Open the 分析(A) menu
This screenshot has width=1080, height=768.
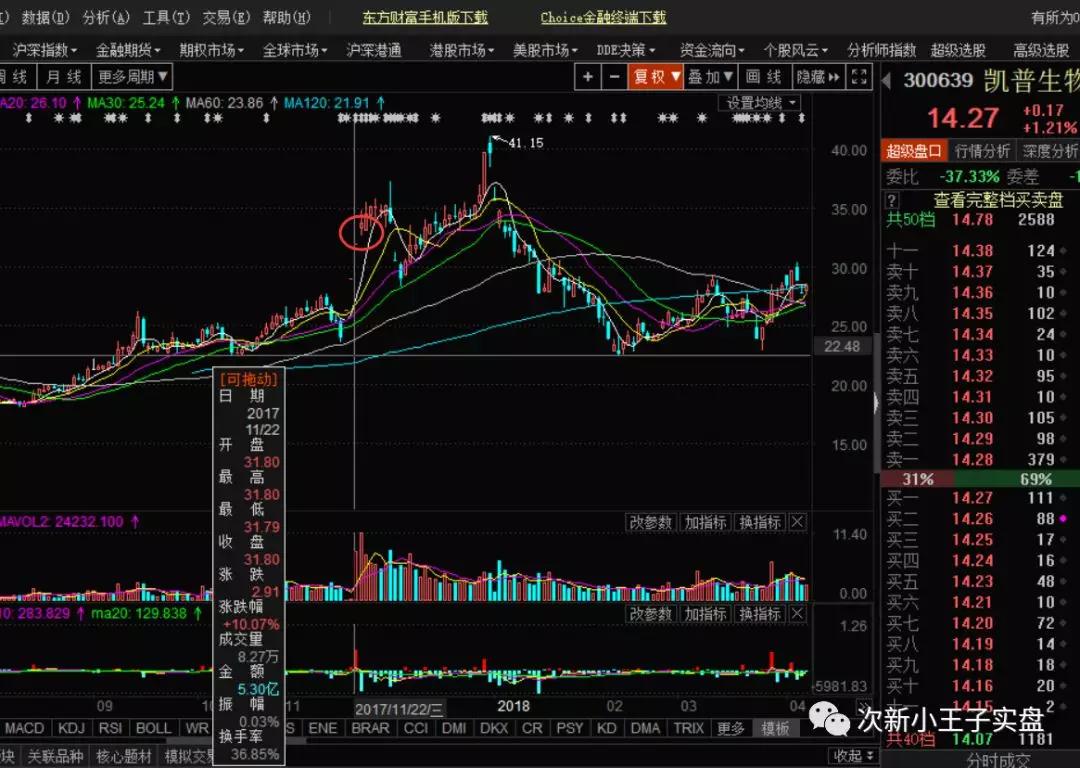click(106, 17)
